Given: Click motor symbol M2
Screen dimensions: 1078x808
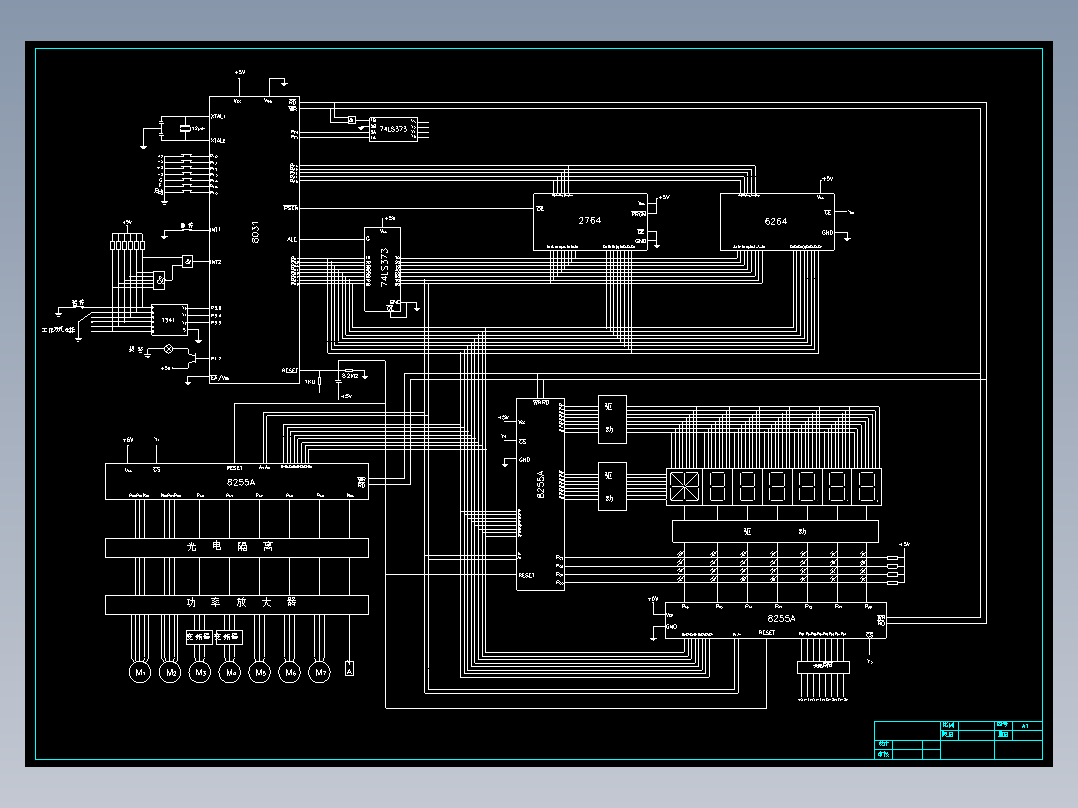Looking at the screenshot, I should pos(170,672).
